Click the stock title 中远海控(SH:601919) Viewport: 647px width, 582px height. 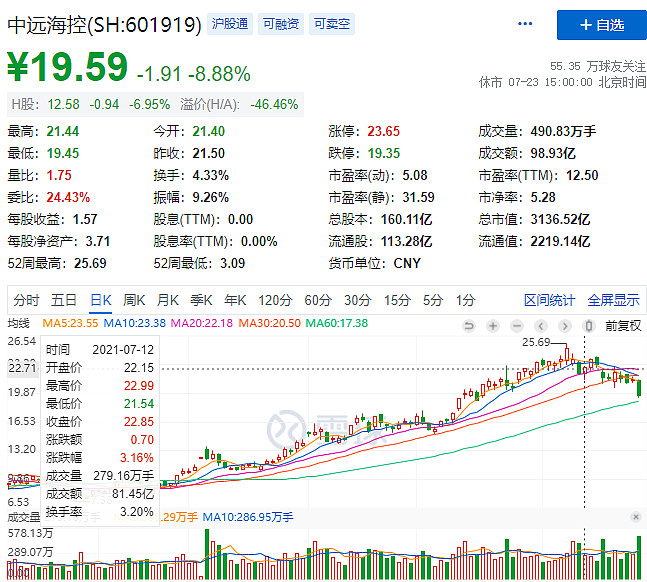click(x=104, y=24)
